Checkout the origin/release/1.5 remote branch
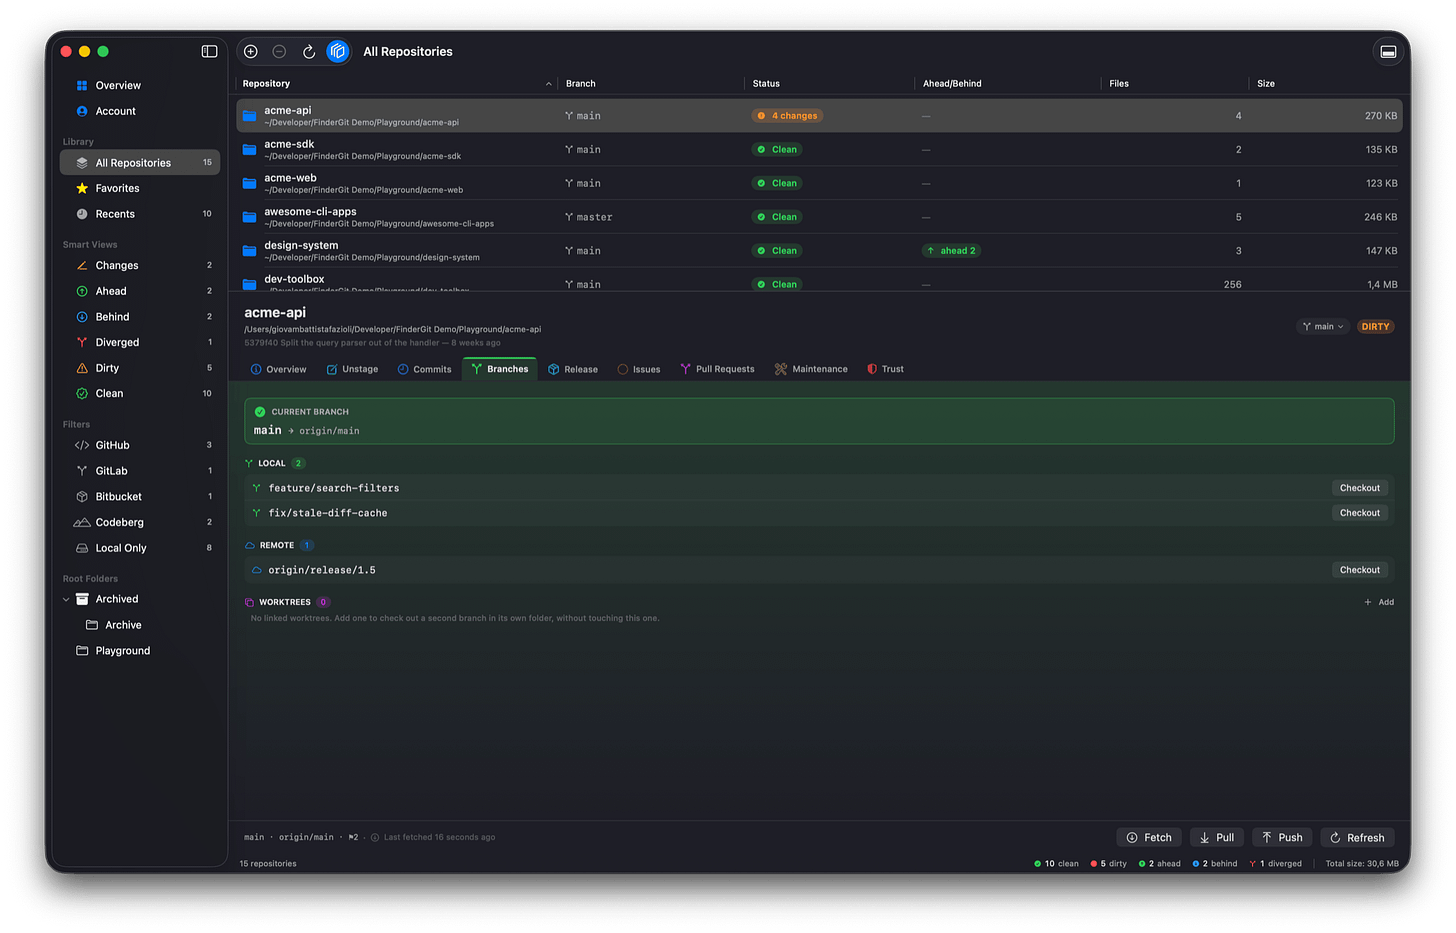This screenshot has height=933, width=1456. [x=1359, y=570]
